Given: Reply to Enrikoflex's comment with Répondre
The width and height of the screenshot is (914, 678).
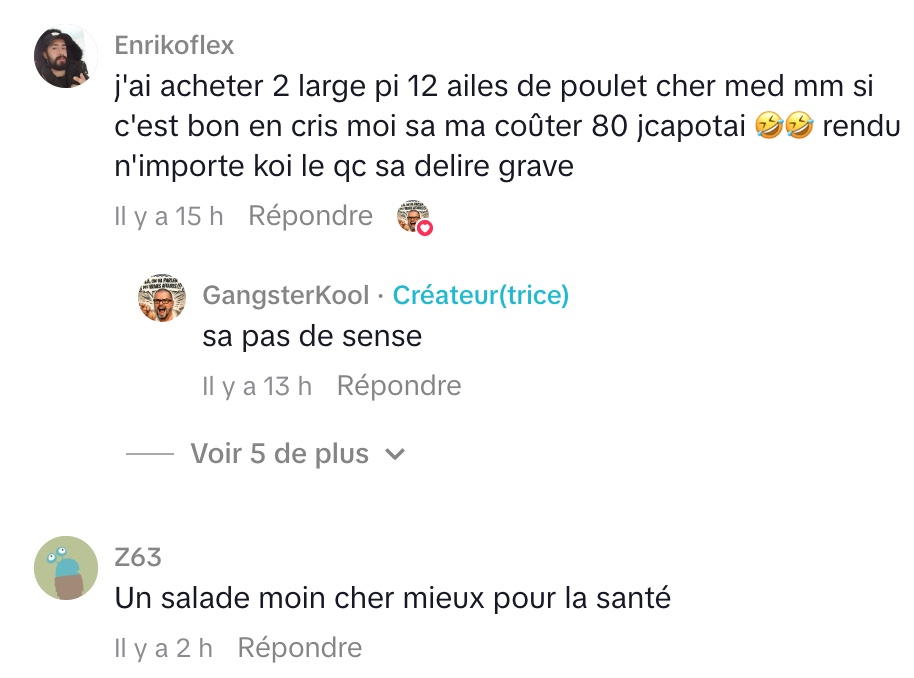Looking at the screenshot, I should (x=310, y=216).
